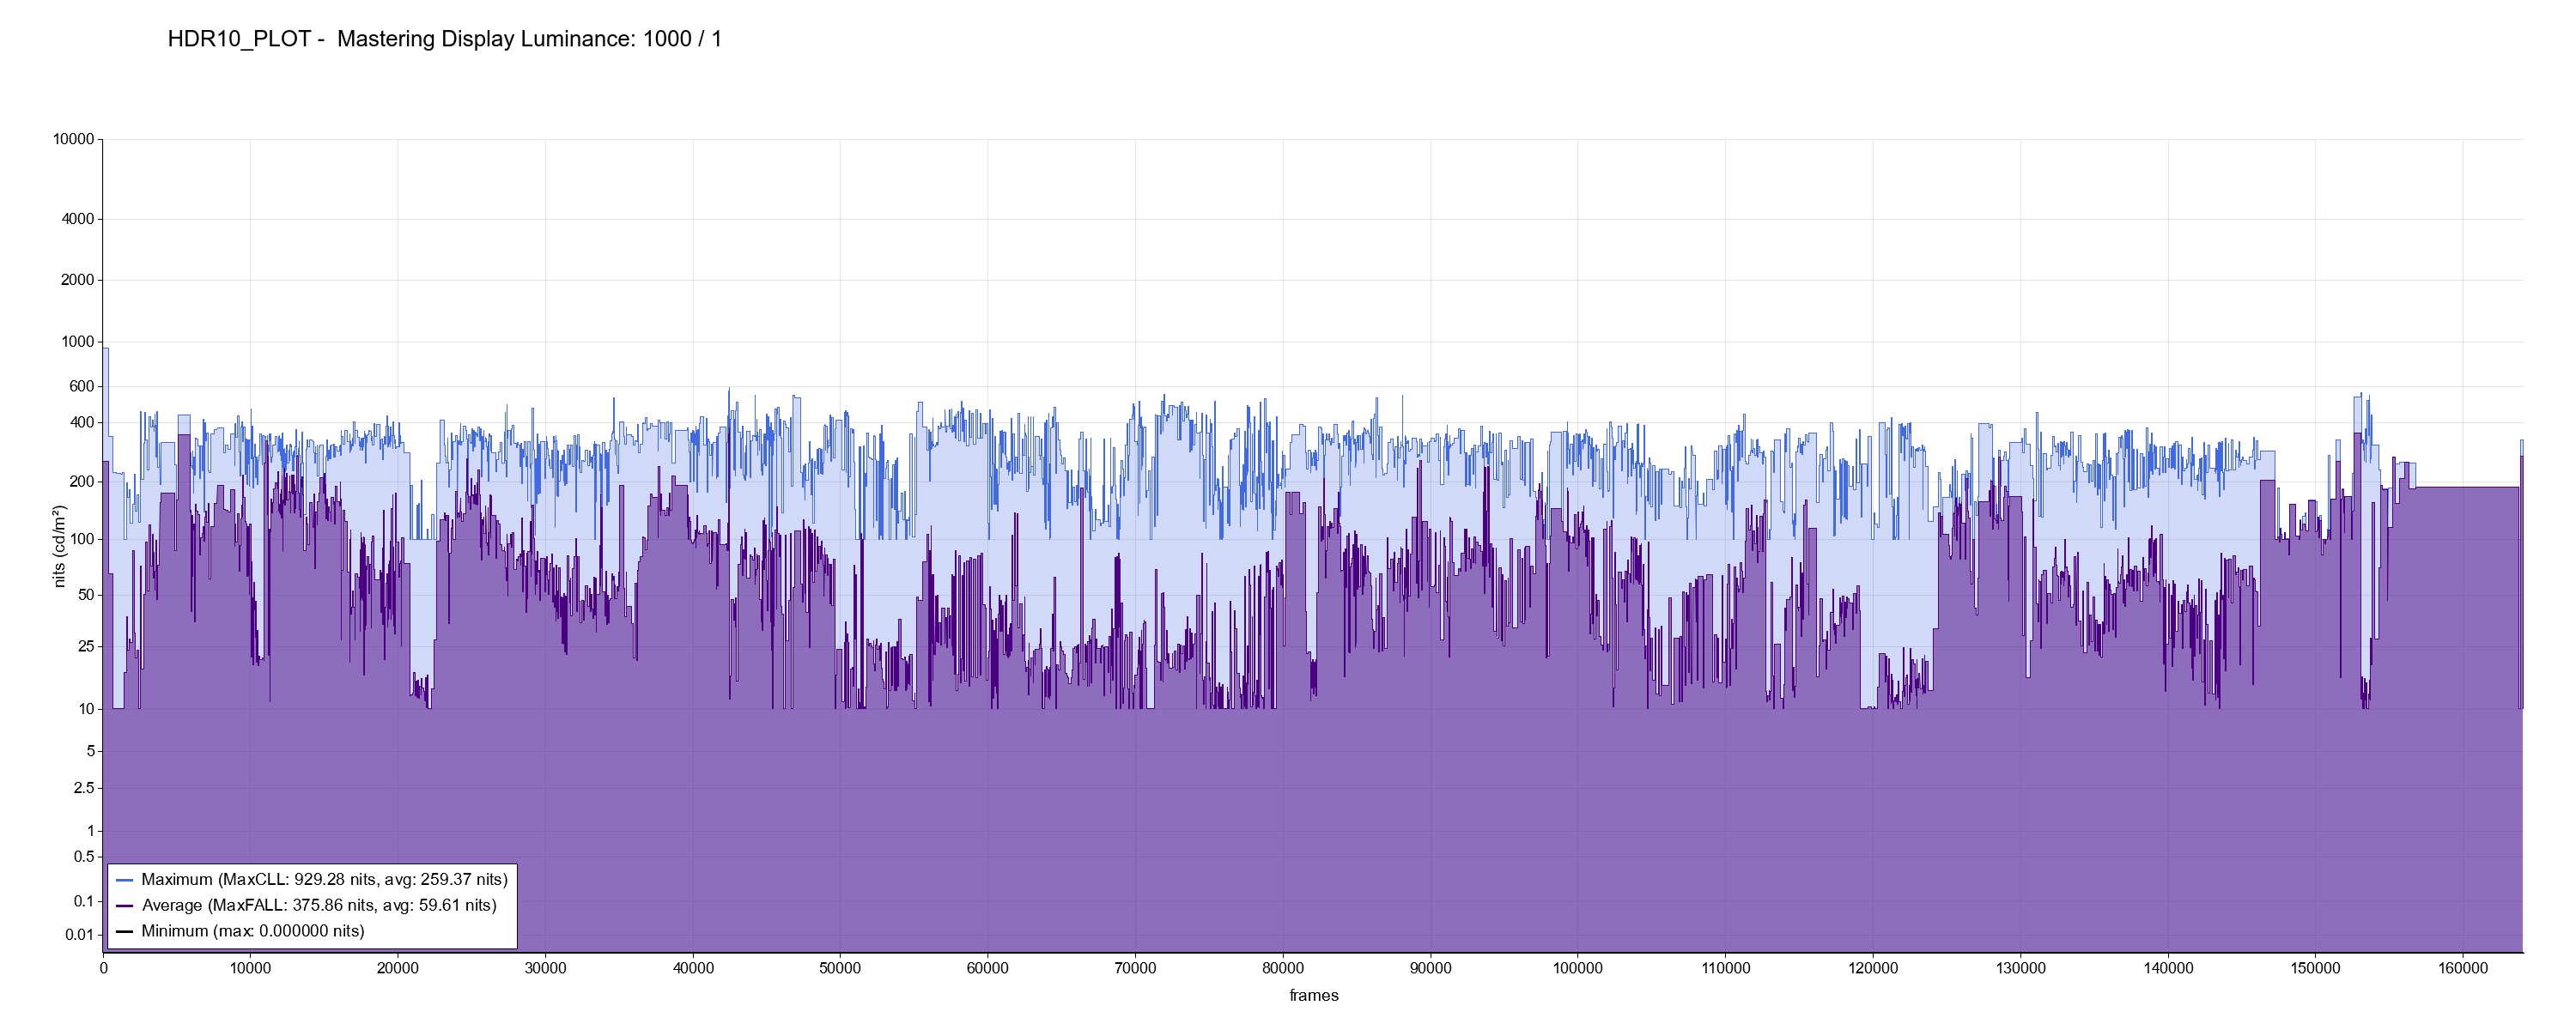Image resolution: width=2576 pixels, height=1030 pixels.
Task: Click the 60000 x-axis frame label
Action: [x=988, y=968]
